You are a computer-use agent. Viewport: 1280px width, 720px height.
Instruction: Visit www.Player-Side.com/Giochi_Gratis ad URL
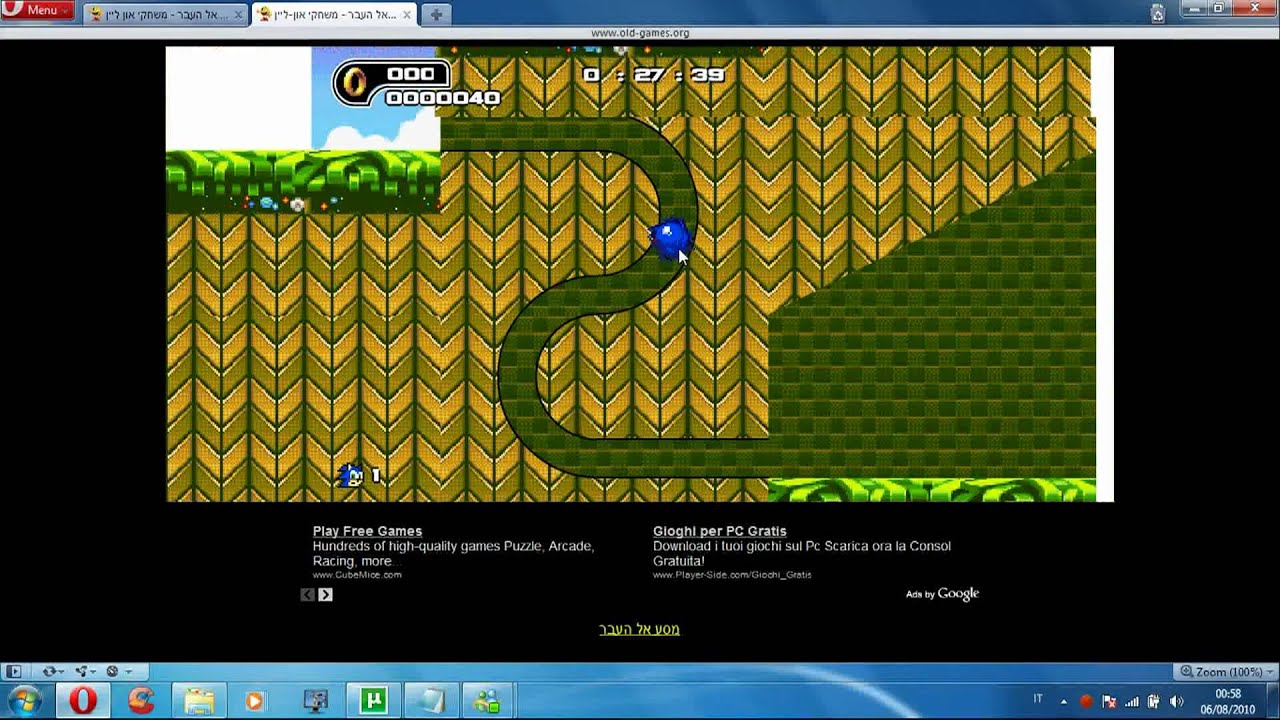coord(732,575)
